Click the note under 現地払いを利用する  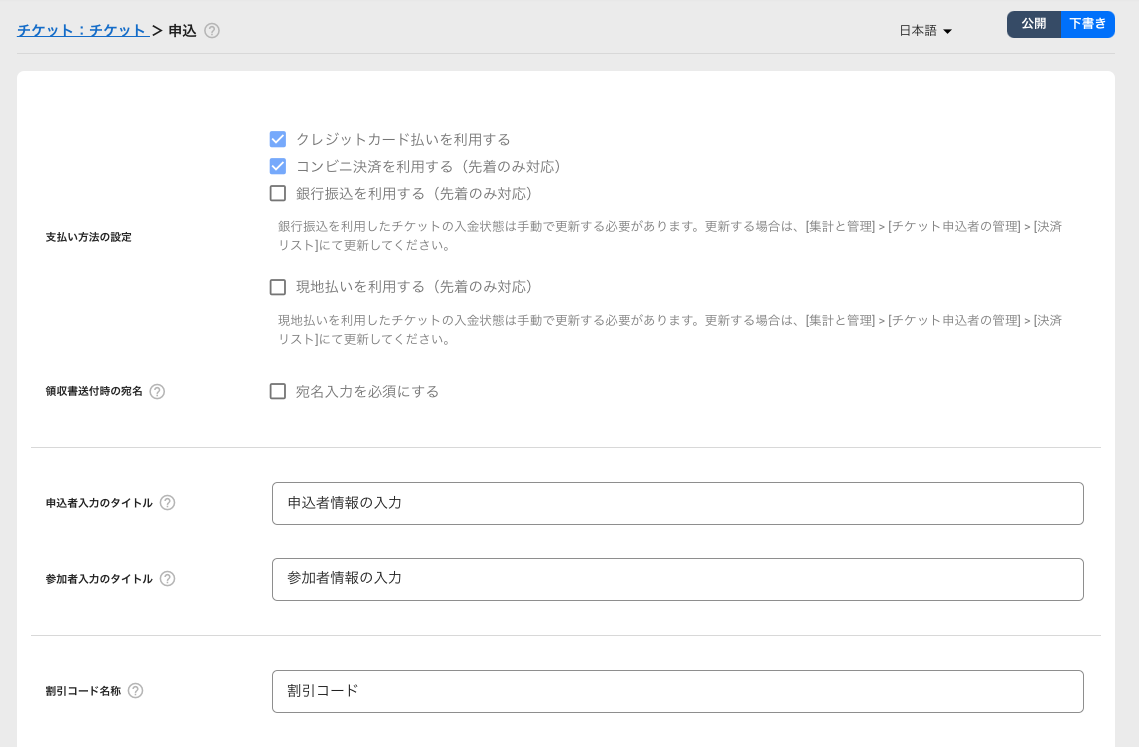pos(670,330)
